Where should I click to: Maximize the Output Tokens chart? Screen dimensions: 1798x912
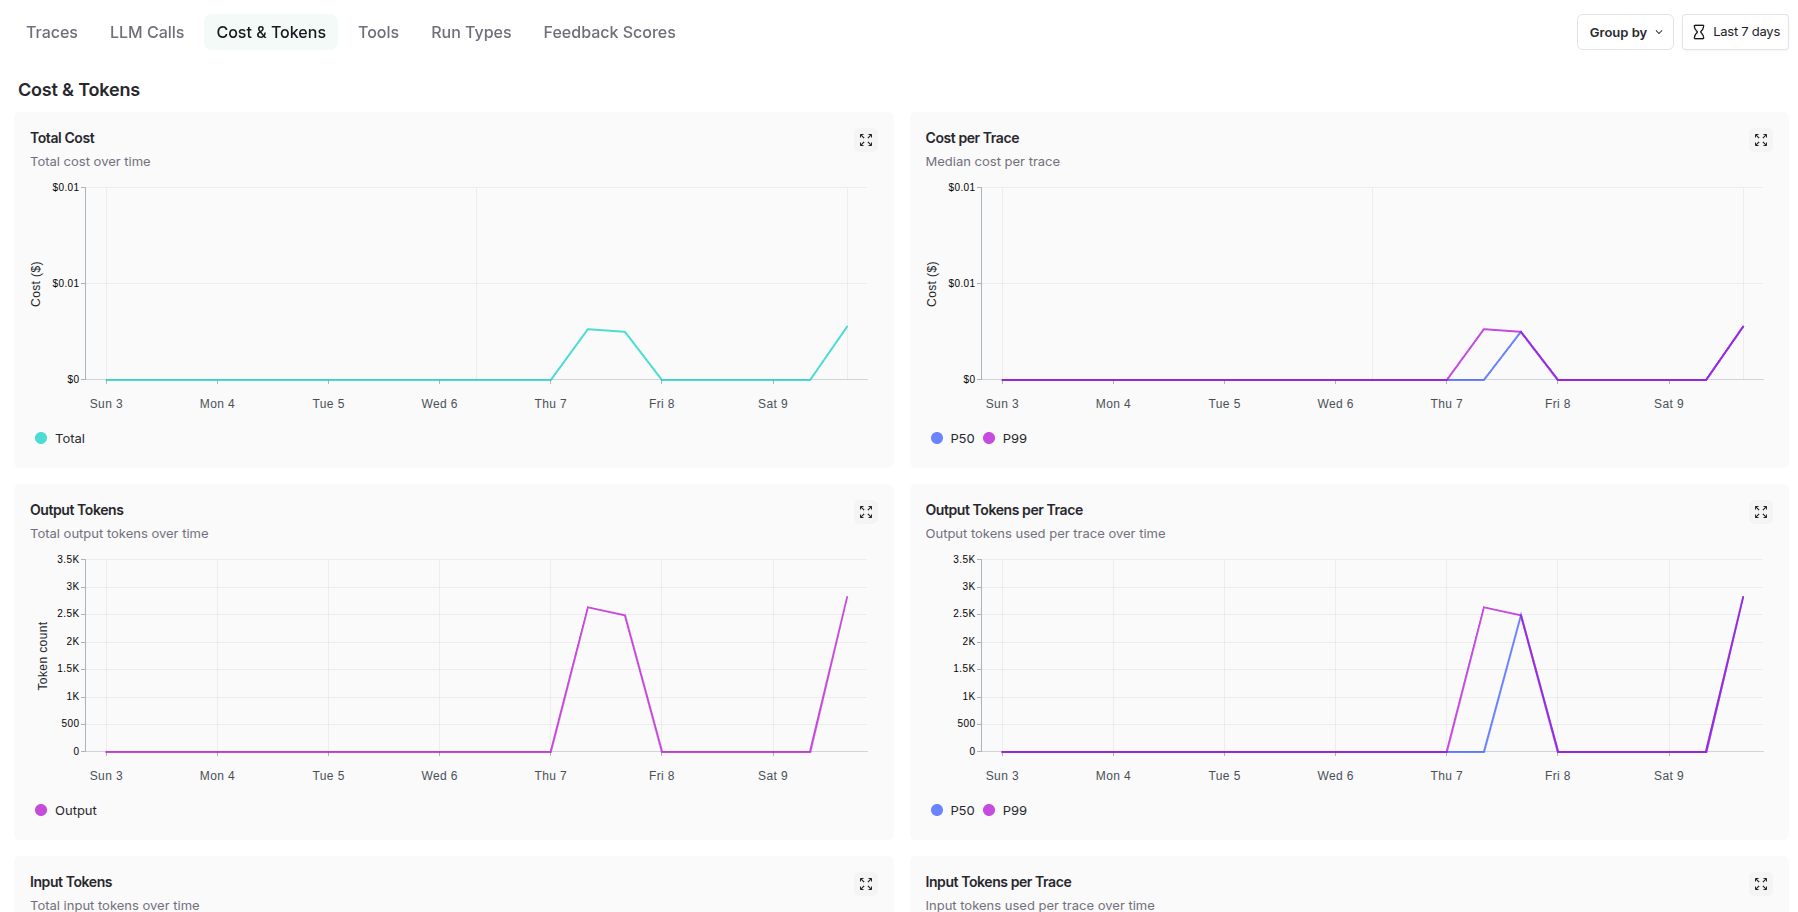866,512
